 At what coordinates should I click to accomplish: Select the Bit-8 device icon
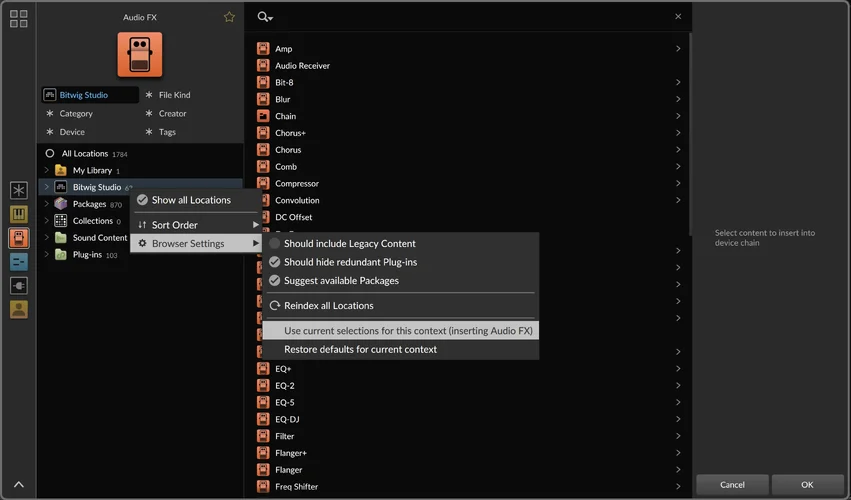[263, 83]
